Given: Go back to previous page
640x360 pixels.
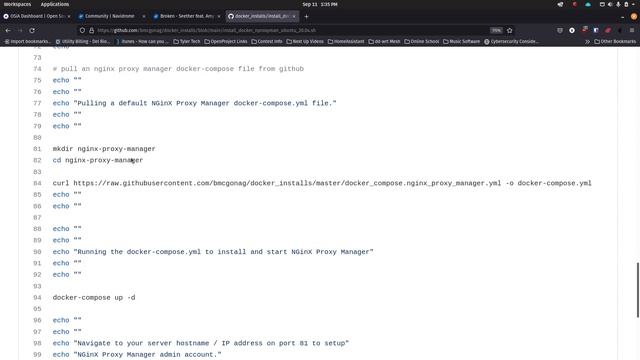Looking at the screenshot, I should click(8, 30).
